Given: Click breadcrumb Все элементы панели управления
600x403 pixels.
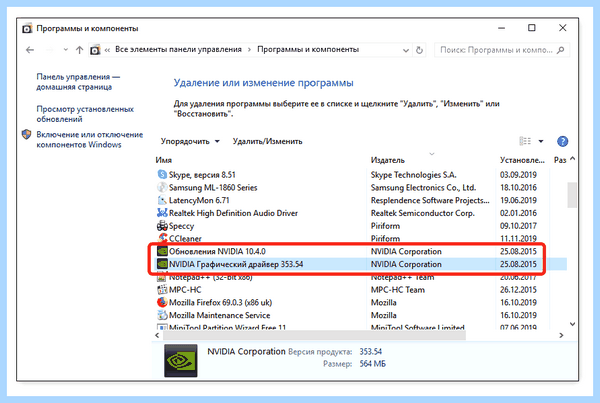Looking at the screenshot, I should tap(178, 49).
